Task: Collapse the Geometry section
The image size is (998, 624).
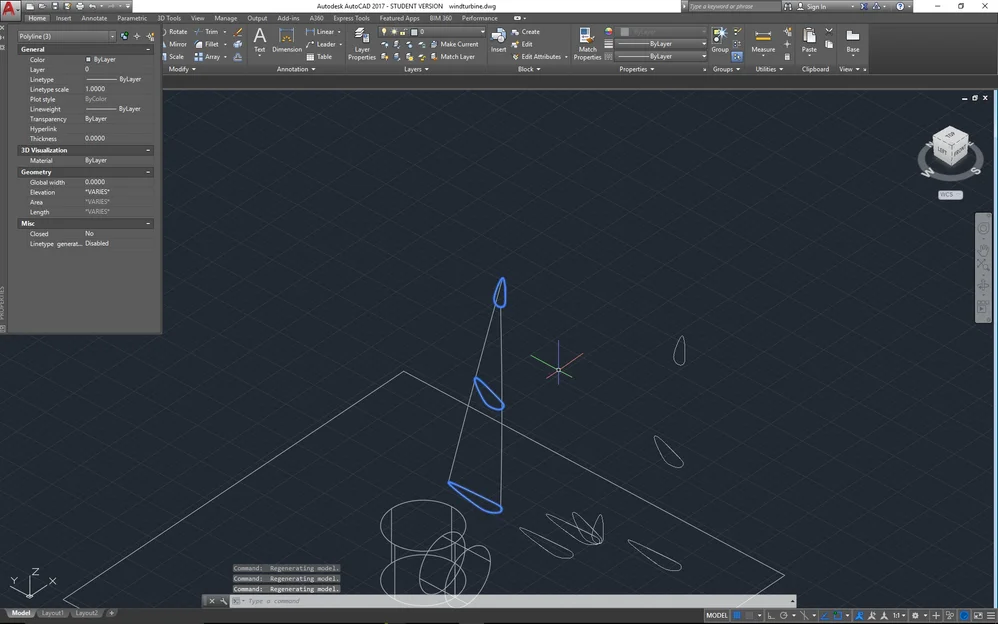Action: [148, 172]
